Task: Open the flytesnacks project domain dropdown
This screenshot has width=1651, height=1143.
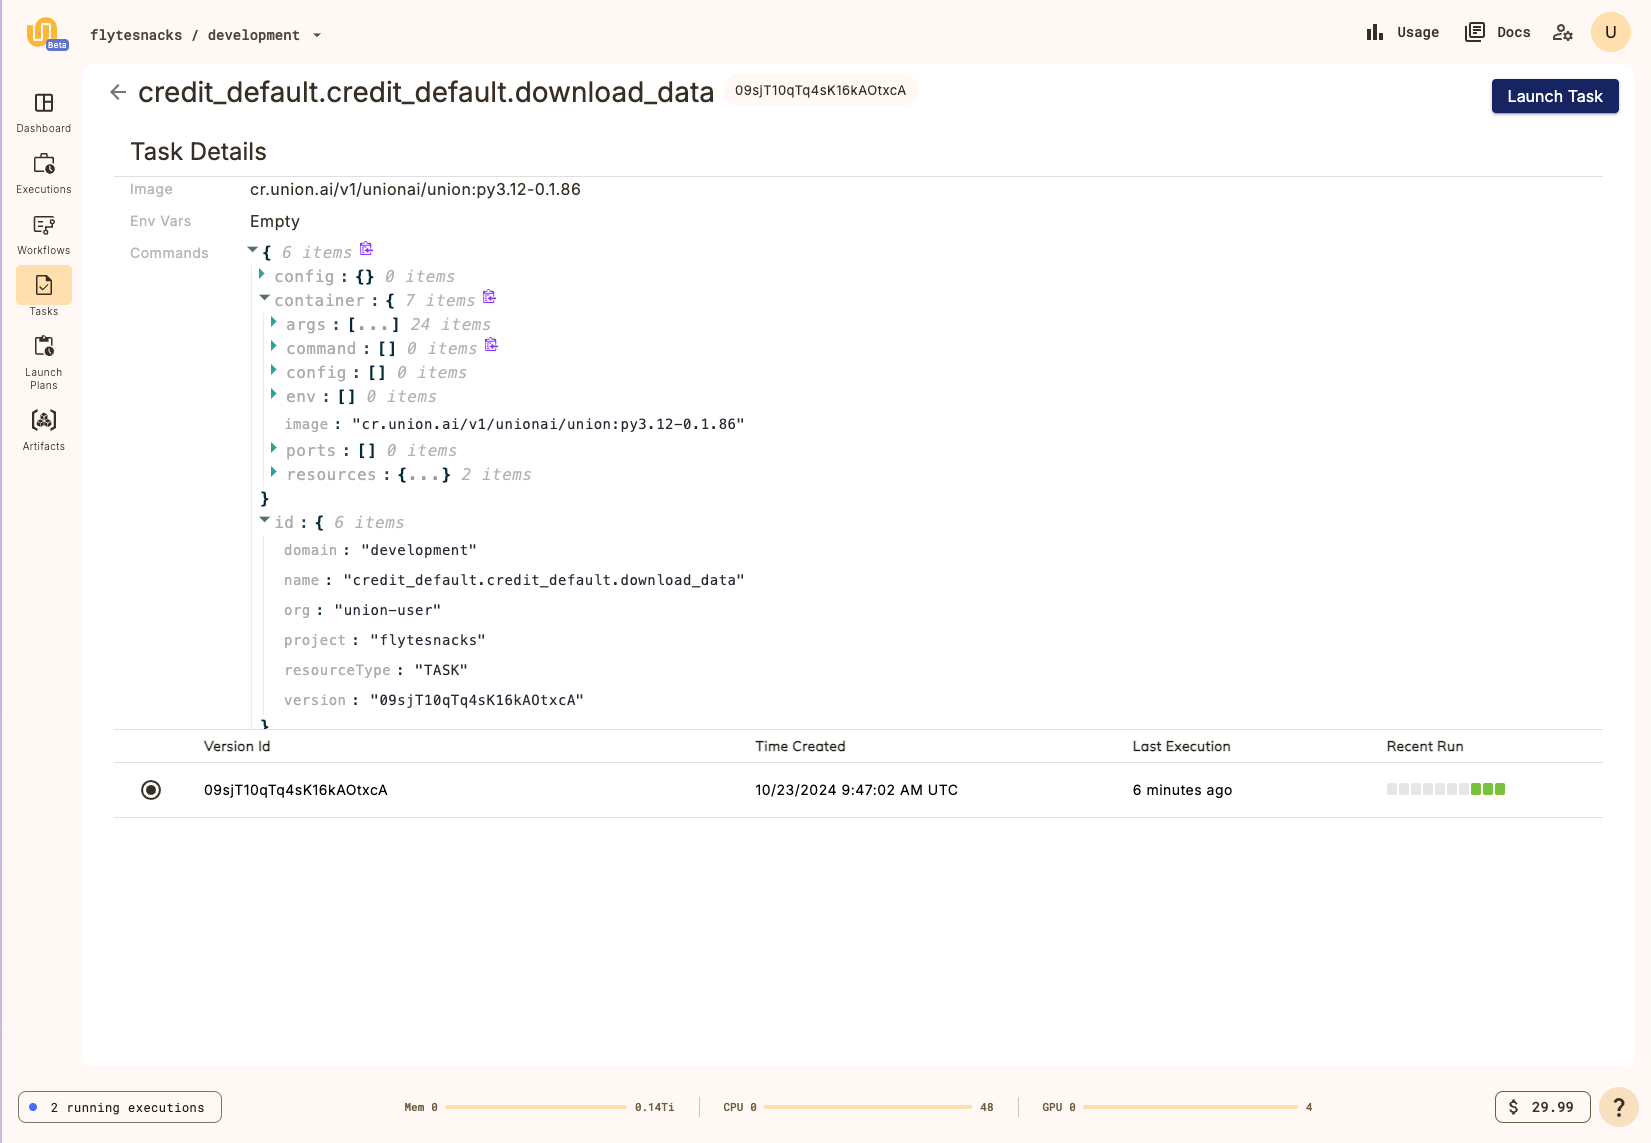Action: pos(317,34)
